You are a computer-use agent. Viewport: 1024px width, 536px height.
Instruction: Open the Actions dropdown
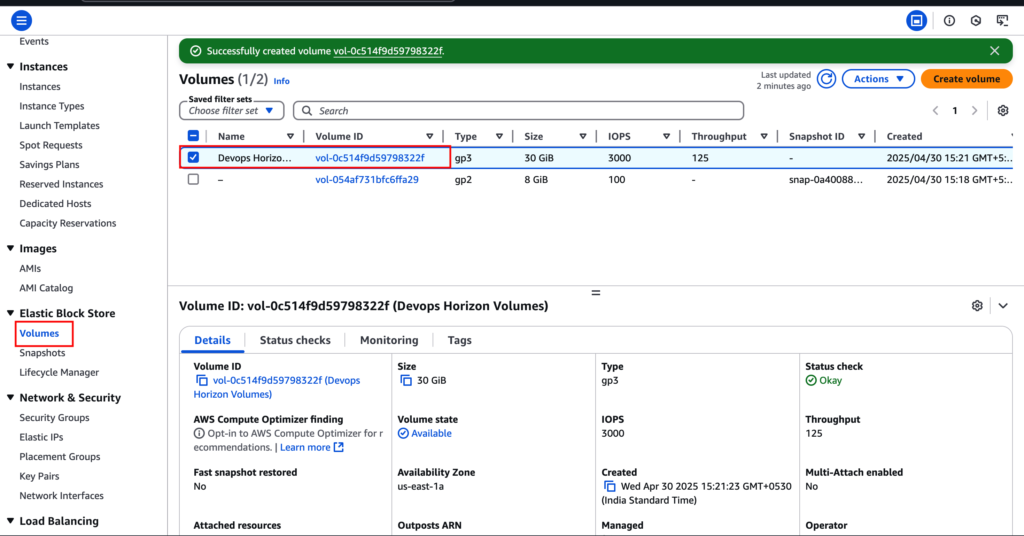(x=878, y=79)
